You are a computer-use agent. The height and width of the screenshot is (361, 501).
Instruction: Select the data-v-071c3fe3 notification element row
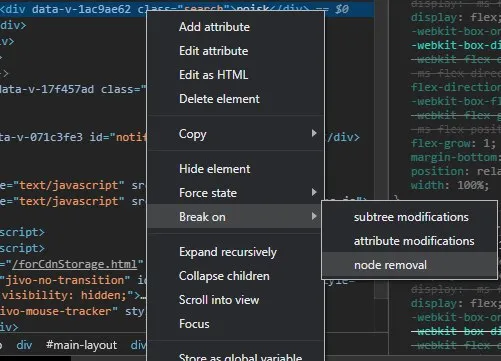(73, 137)
